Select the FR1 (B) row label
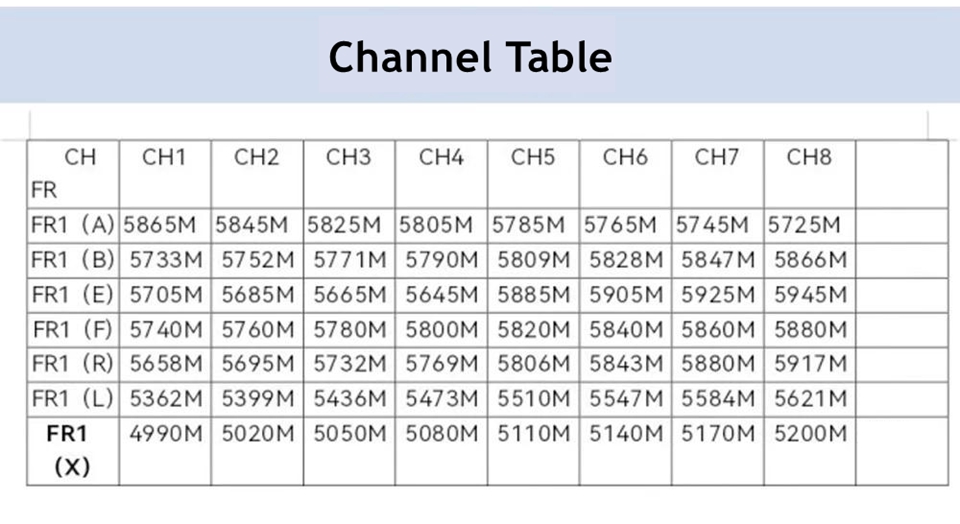 point(74,260)
